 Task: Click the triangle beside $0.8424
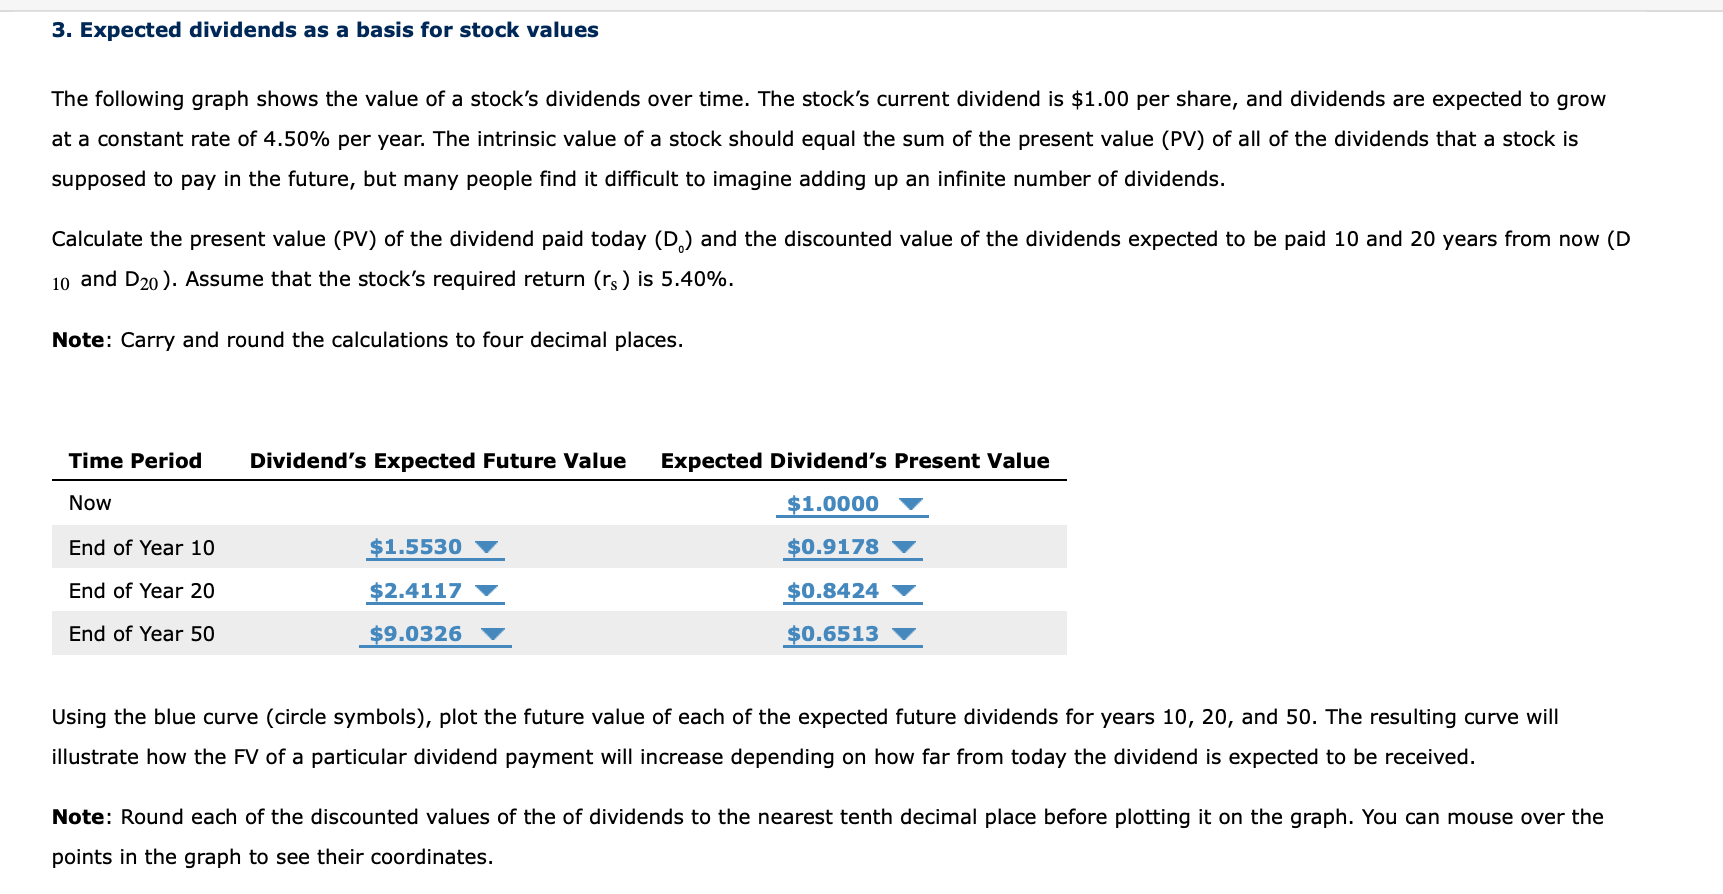tap(905, 590)
